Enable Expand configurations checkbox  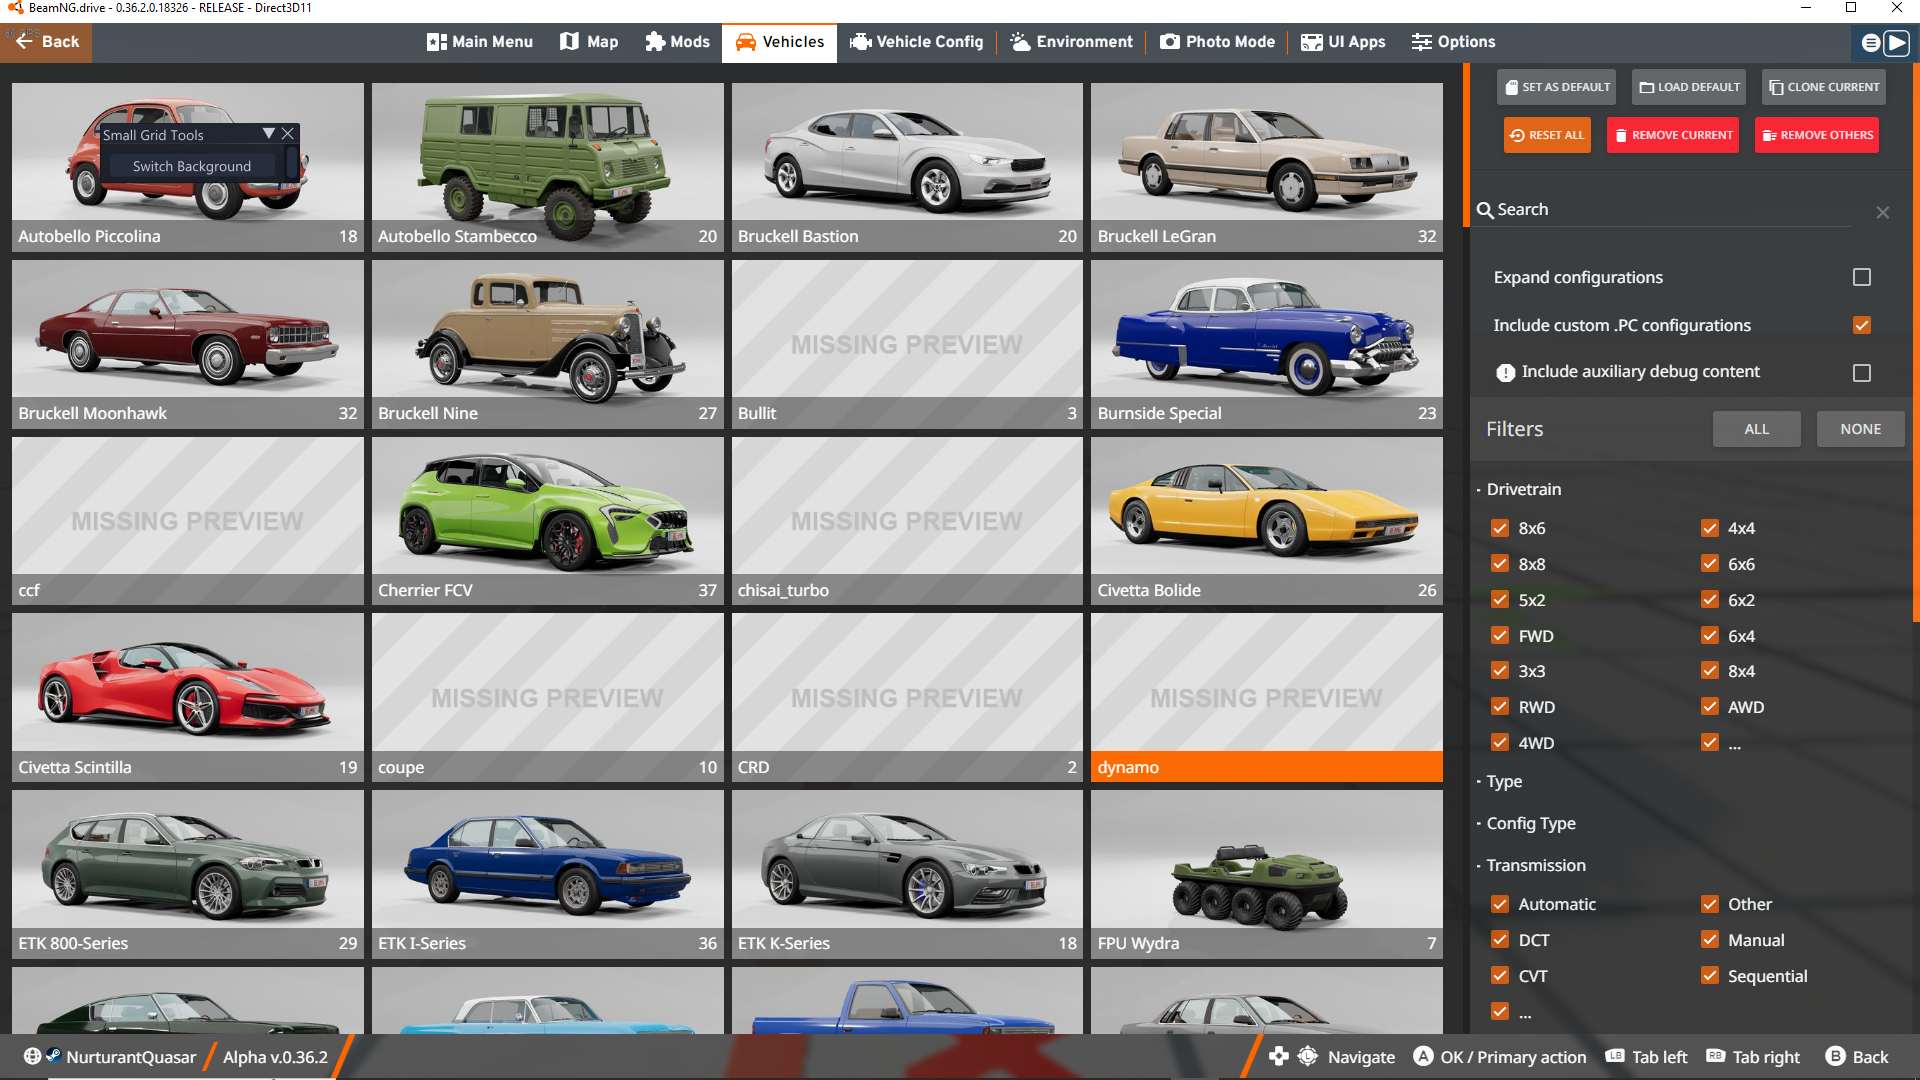[1861, 277]
